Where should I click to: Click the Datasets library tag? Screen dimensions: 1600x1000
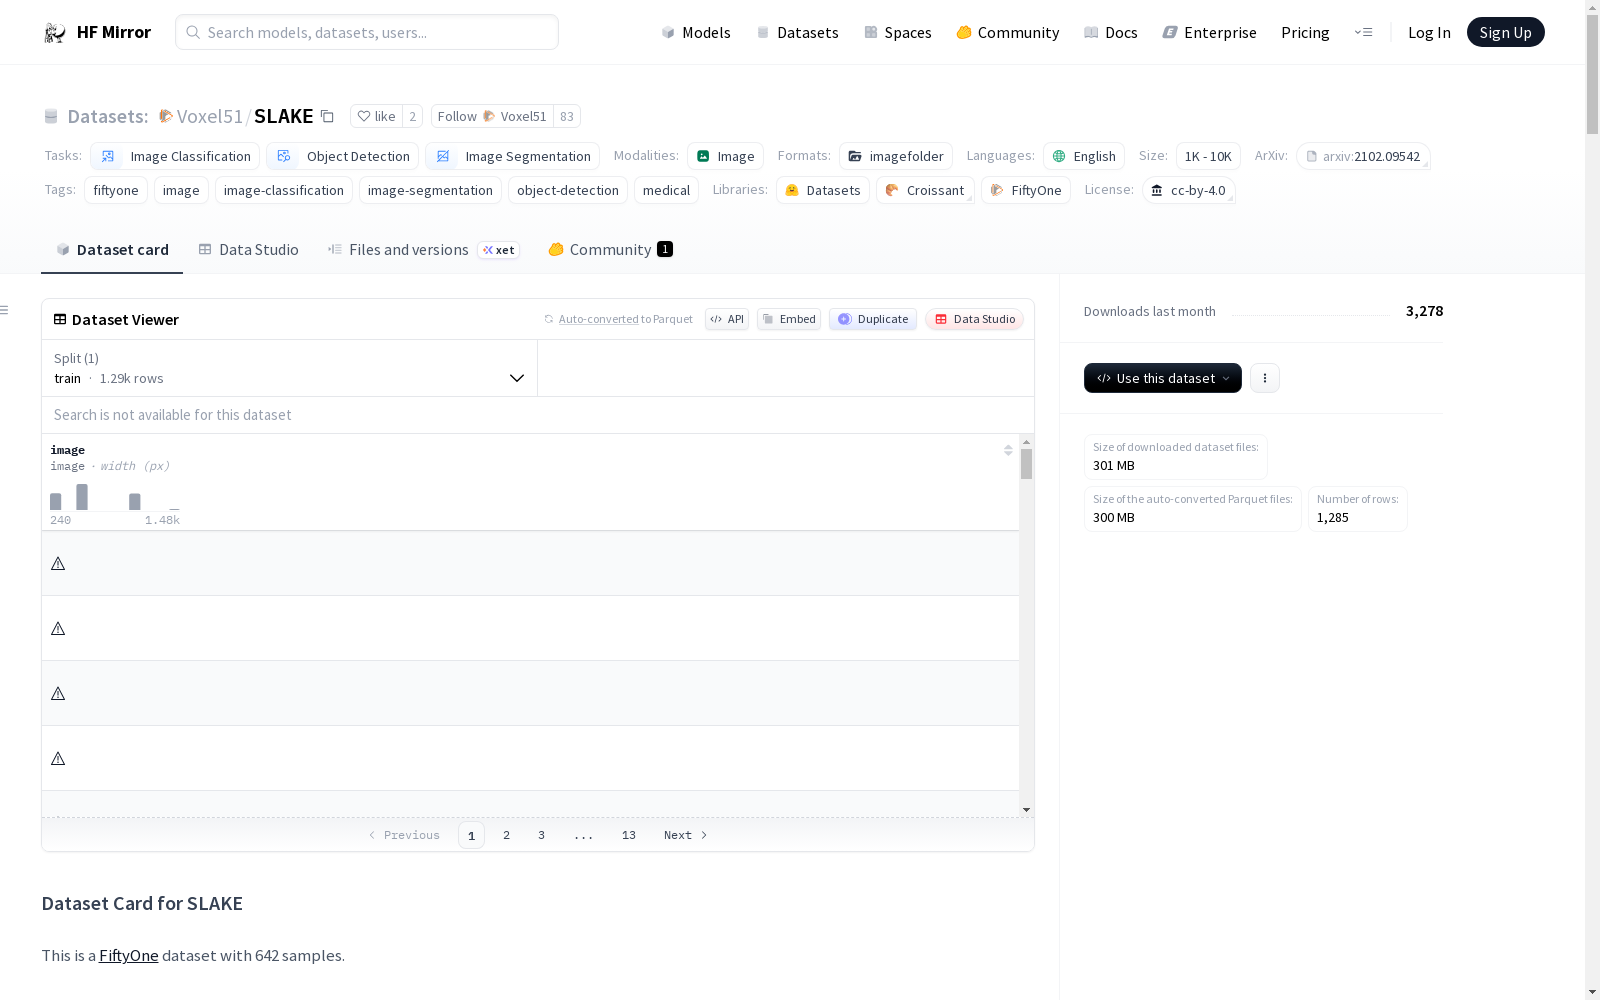[823, 190]
